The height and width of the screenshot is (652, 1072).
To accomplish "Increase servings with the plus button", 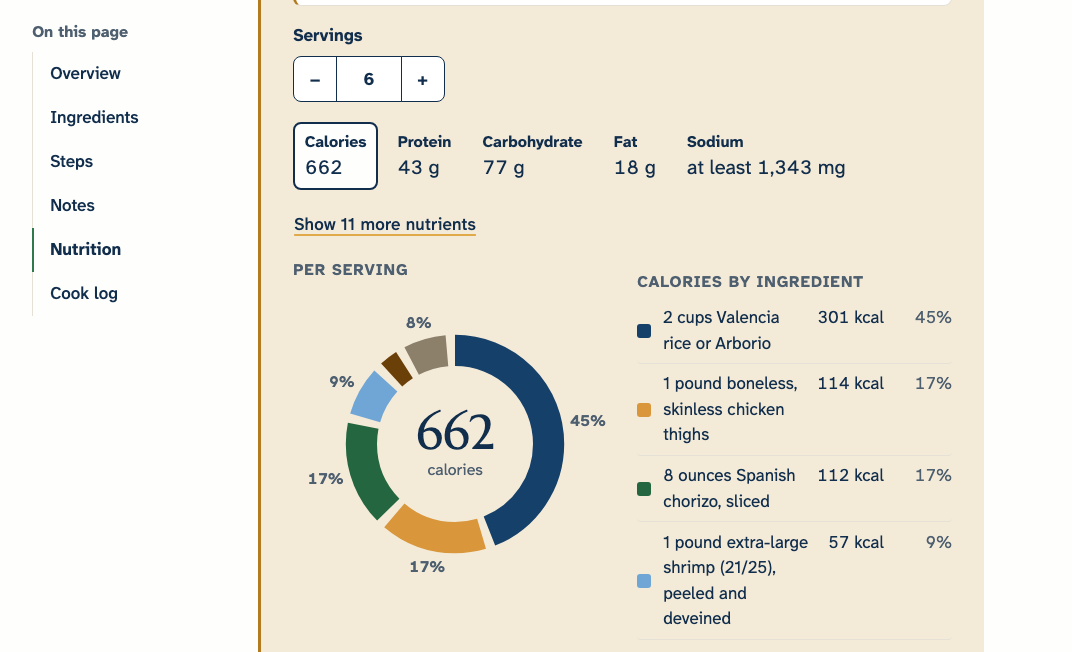I will 423,79.
